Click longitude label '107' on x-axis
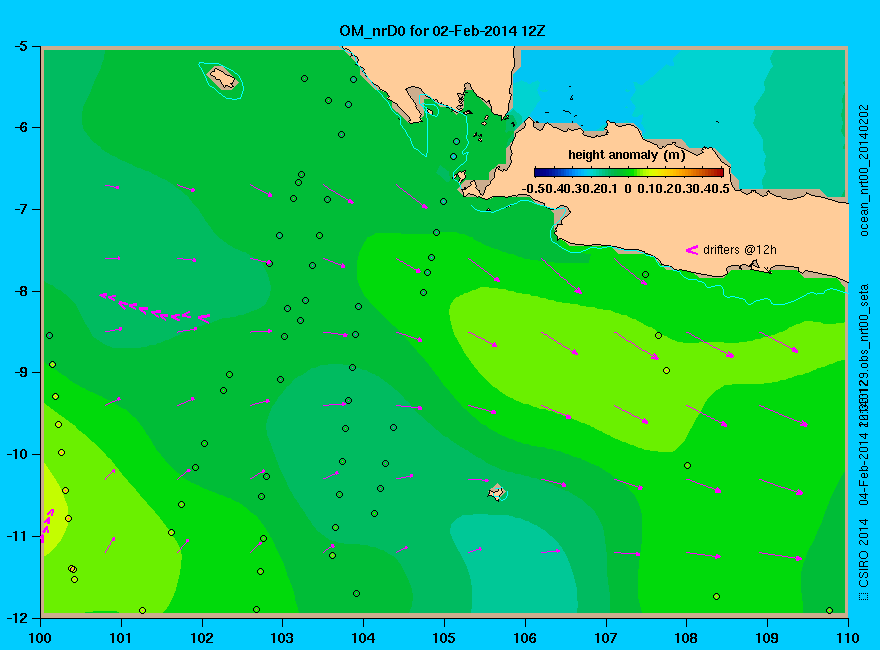The image size is (880, 650). click(x=606, y=638)
